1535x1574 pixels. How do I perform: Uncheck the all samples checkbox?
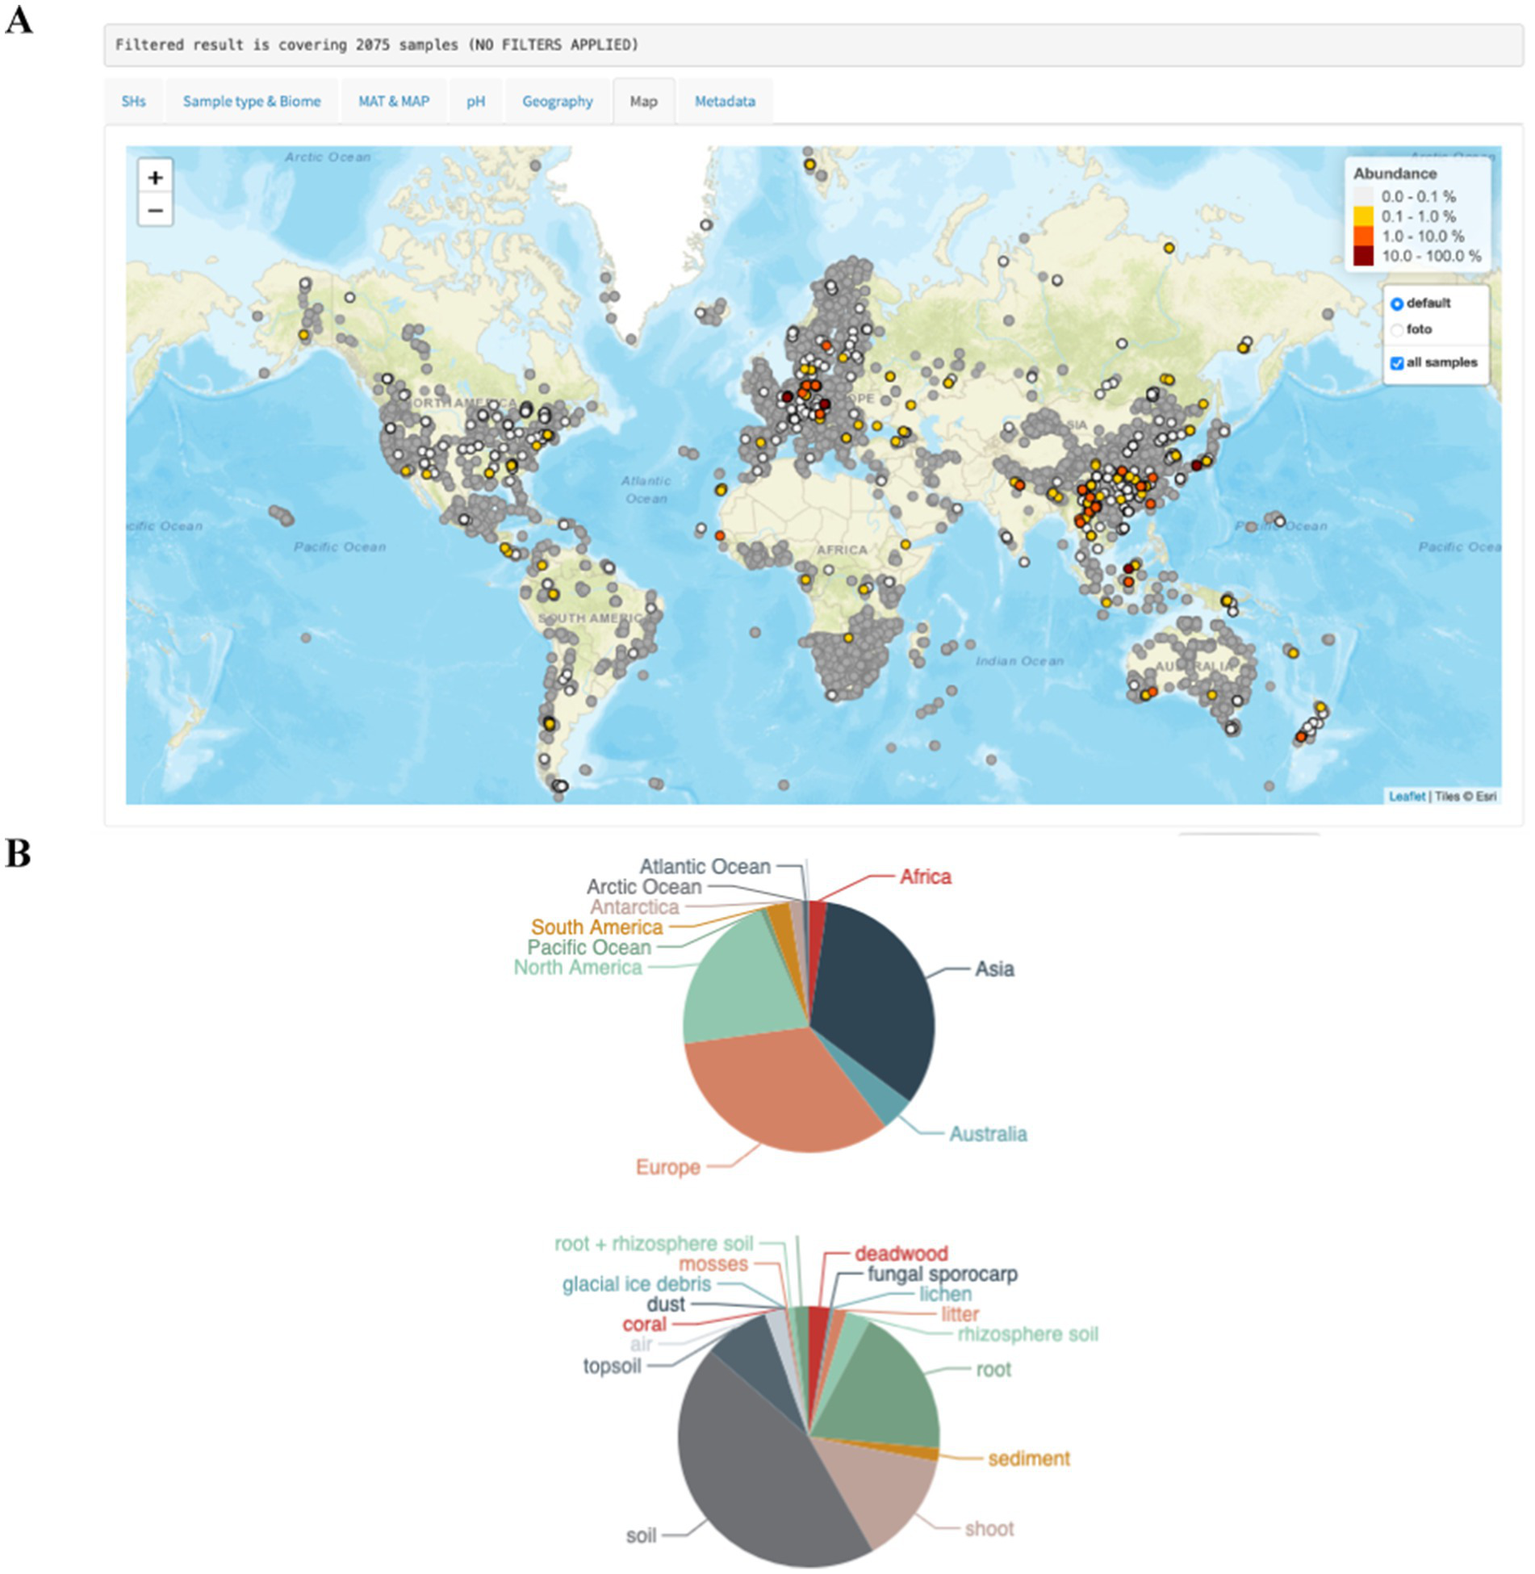tap(1397, 363)
